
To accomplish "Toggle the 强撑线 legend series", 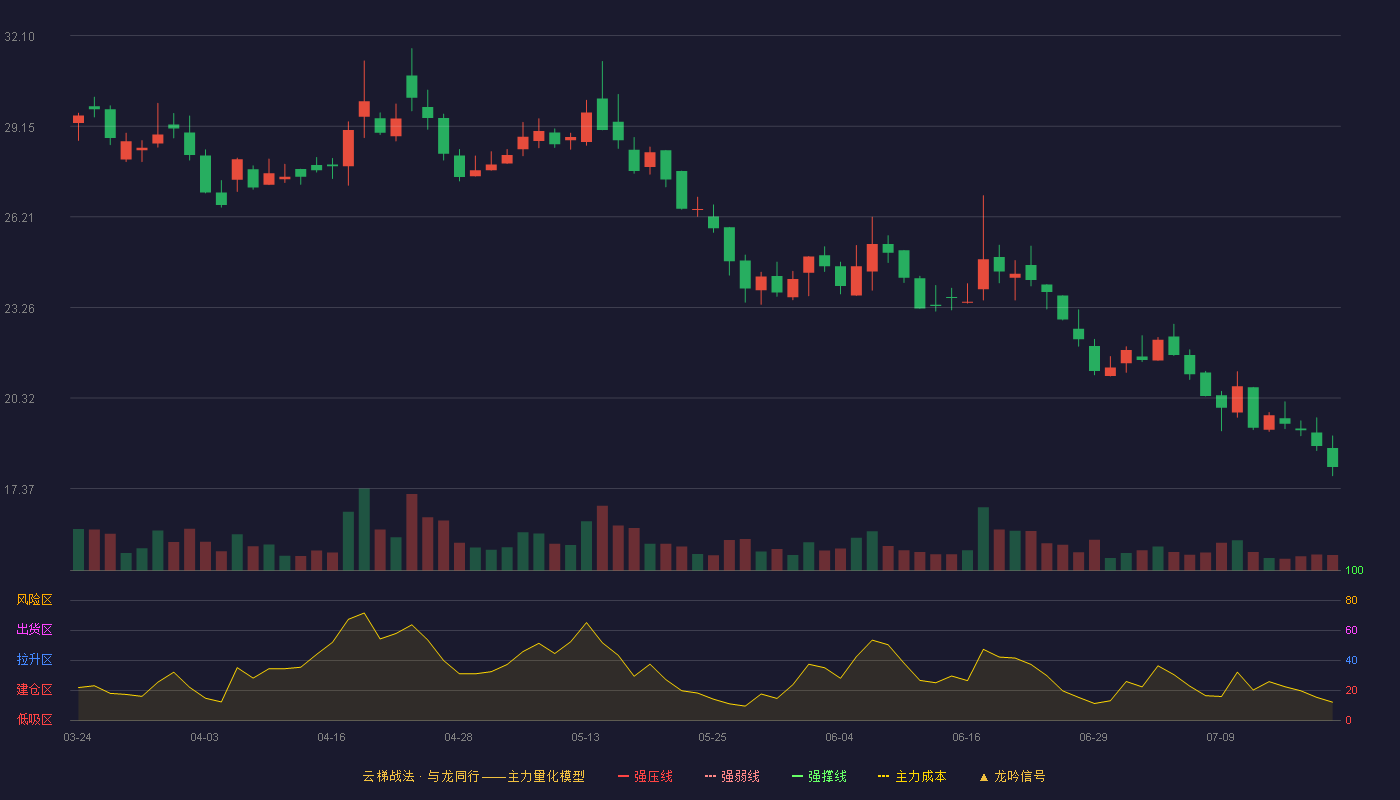I will [x=819, y=776].
